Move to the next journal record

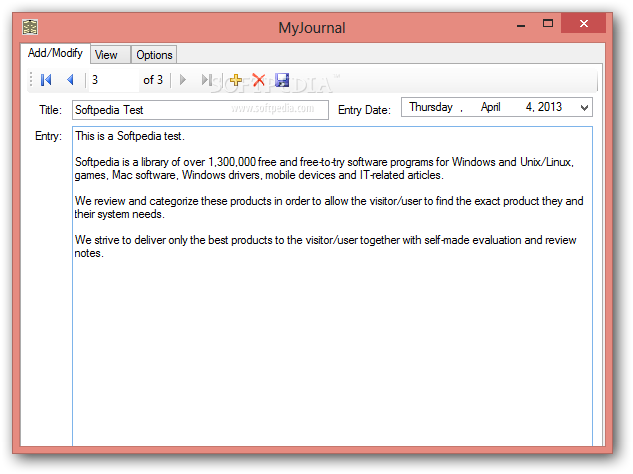pyautogui.click(x=182, y=80)
